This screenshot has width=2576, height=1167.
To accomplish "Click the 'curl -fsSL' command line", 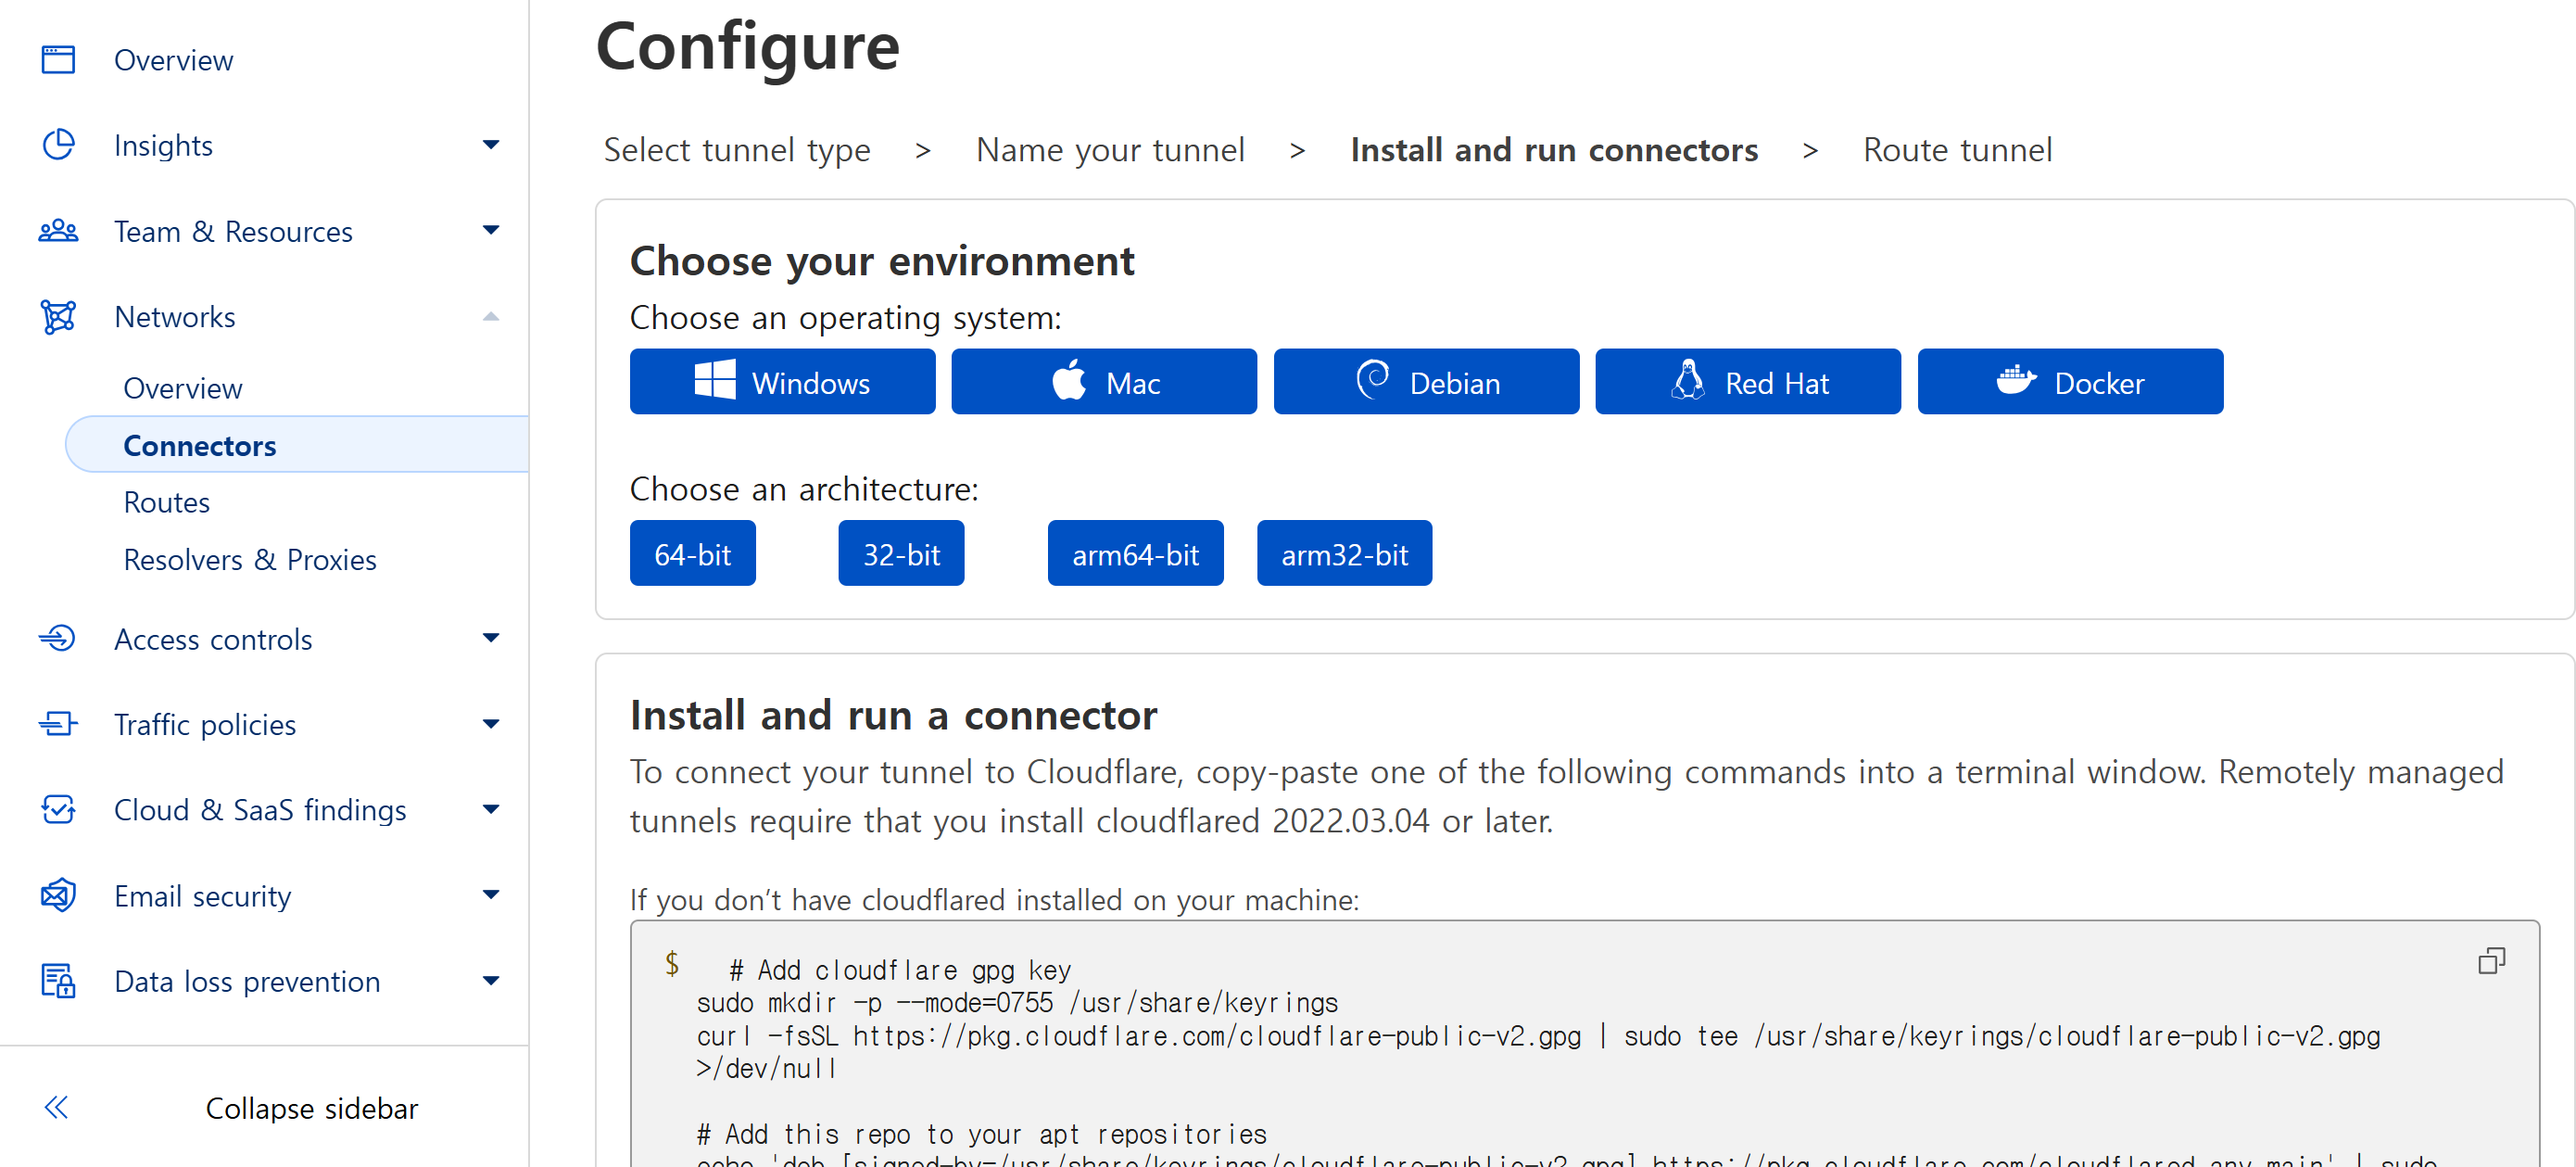I will tap(1538, 1036).
